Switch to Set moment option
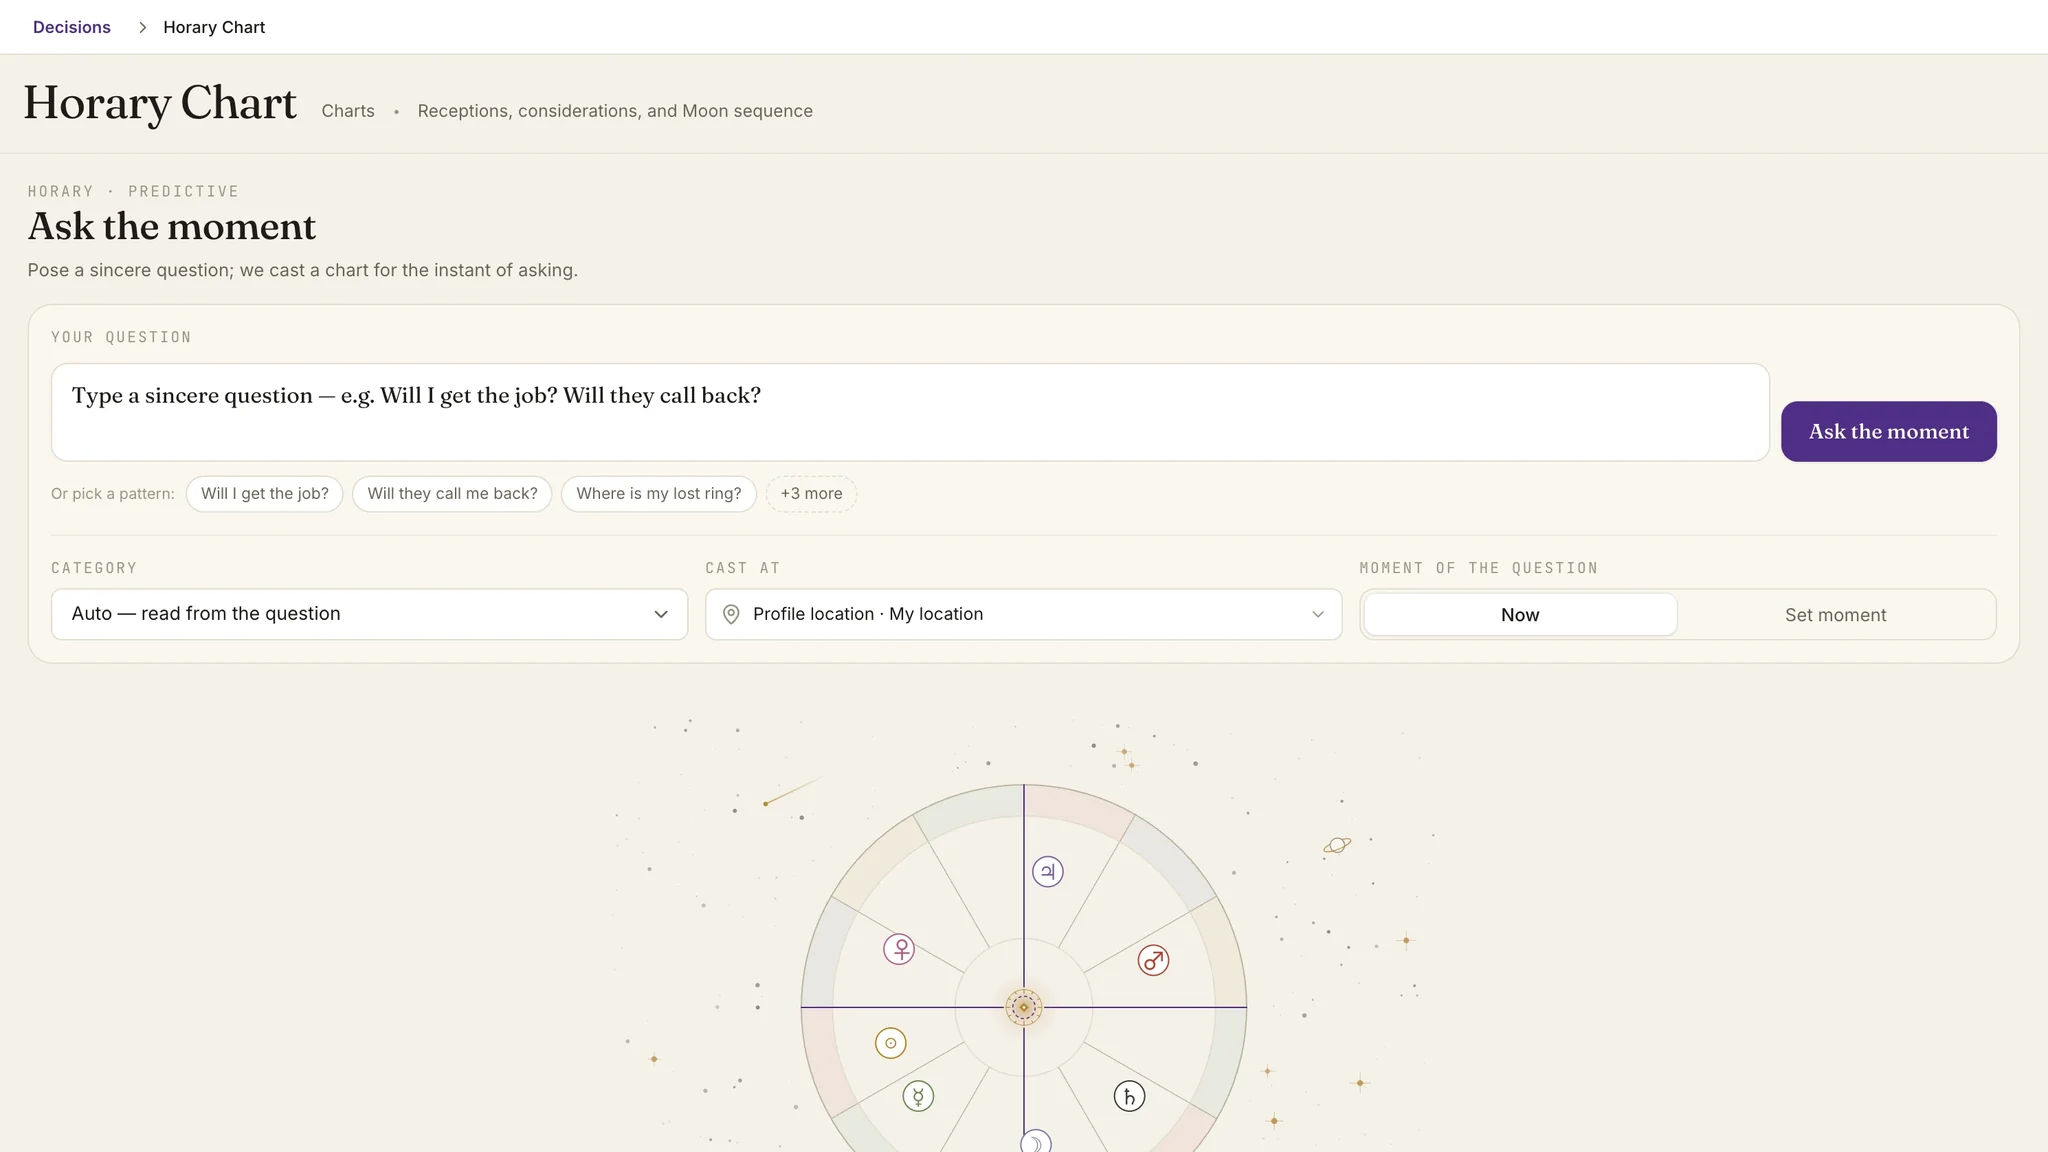The image size is (2048, 1152). click(x=1835, y=614)
